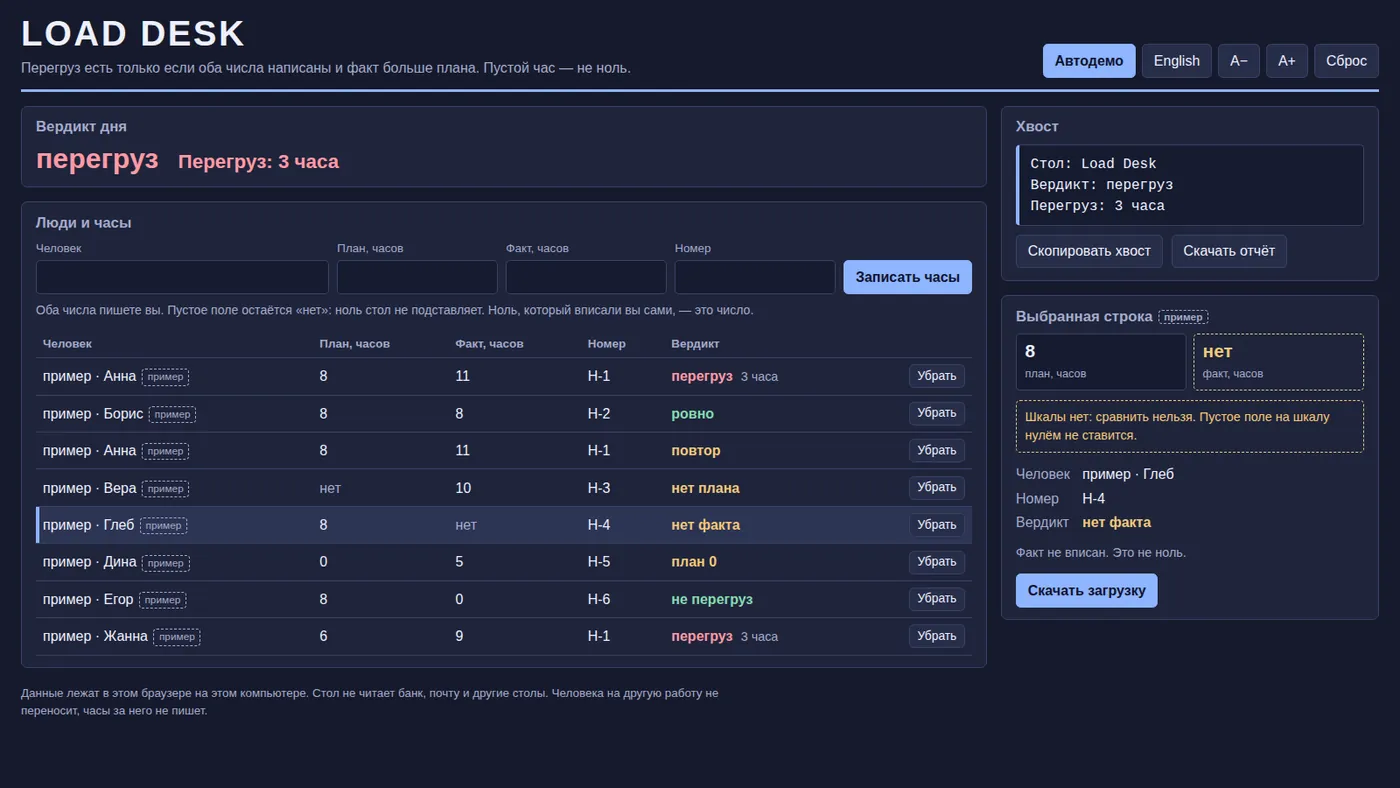Click the Н-5 number cell
Image resolution: width=1400 pixels, height=788 pixels.
click(599, 562)
